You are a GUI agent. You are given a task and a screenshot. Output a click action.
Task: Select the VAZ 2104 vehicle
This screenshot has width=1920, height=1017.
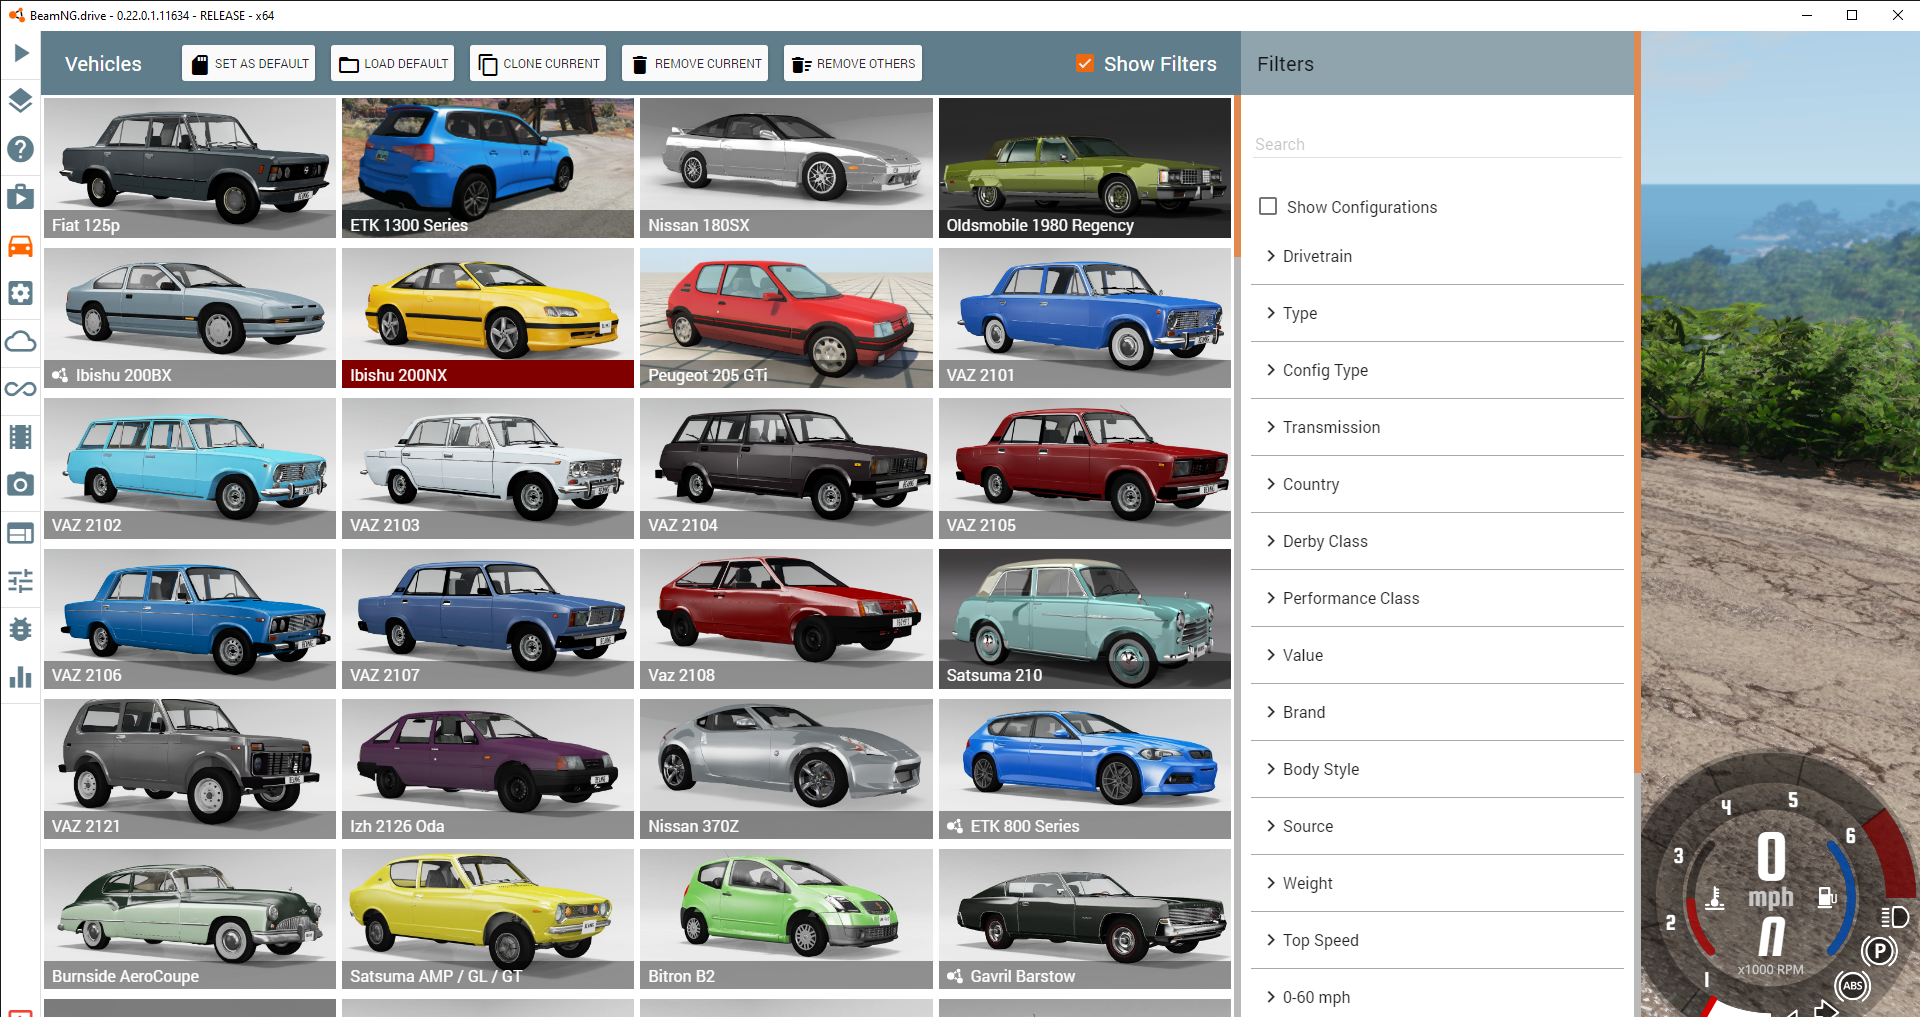(786, 468)
